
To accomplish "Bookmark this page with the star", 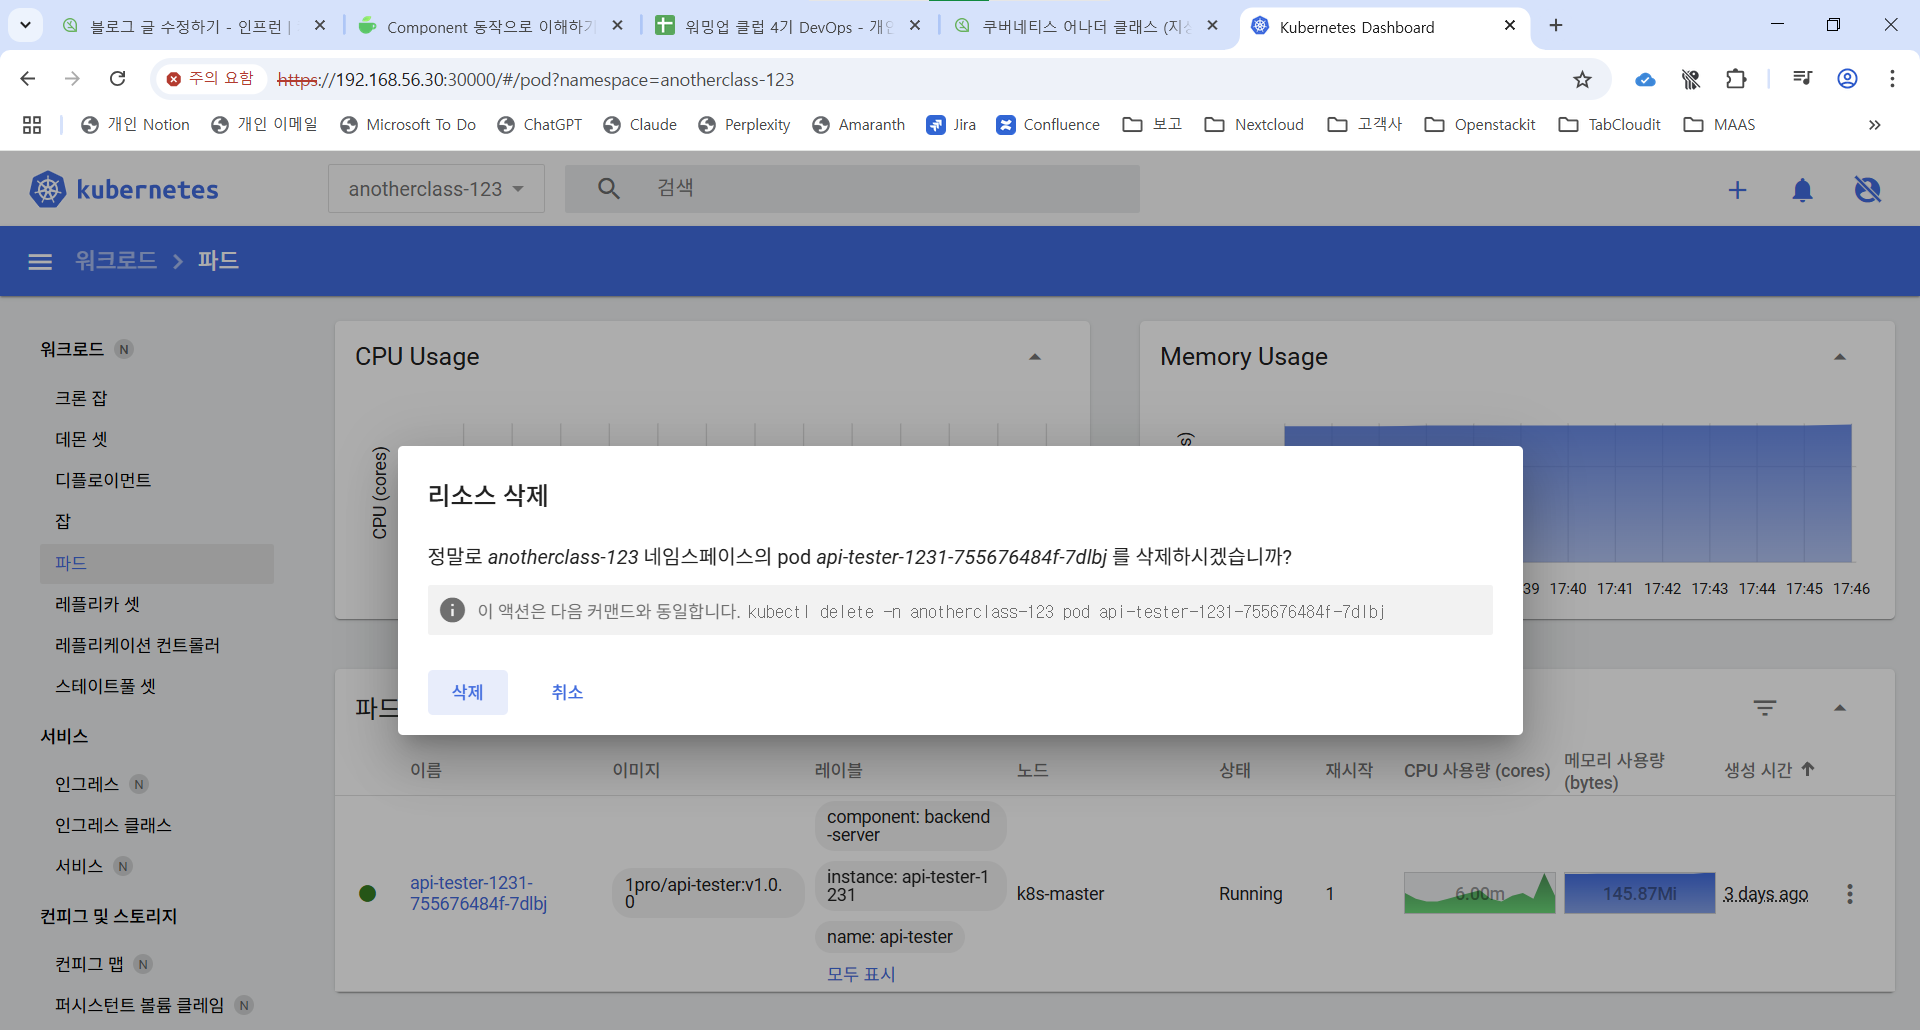I will pos(1582,79).
